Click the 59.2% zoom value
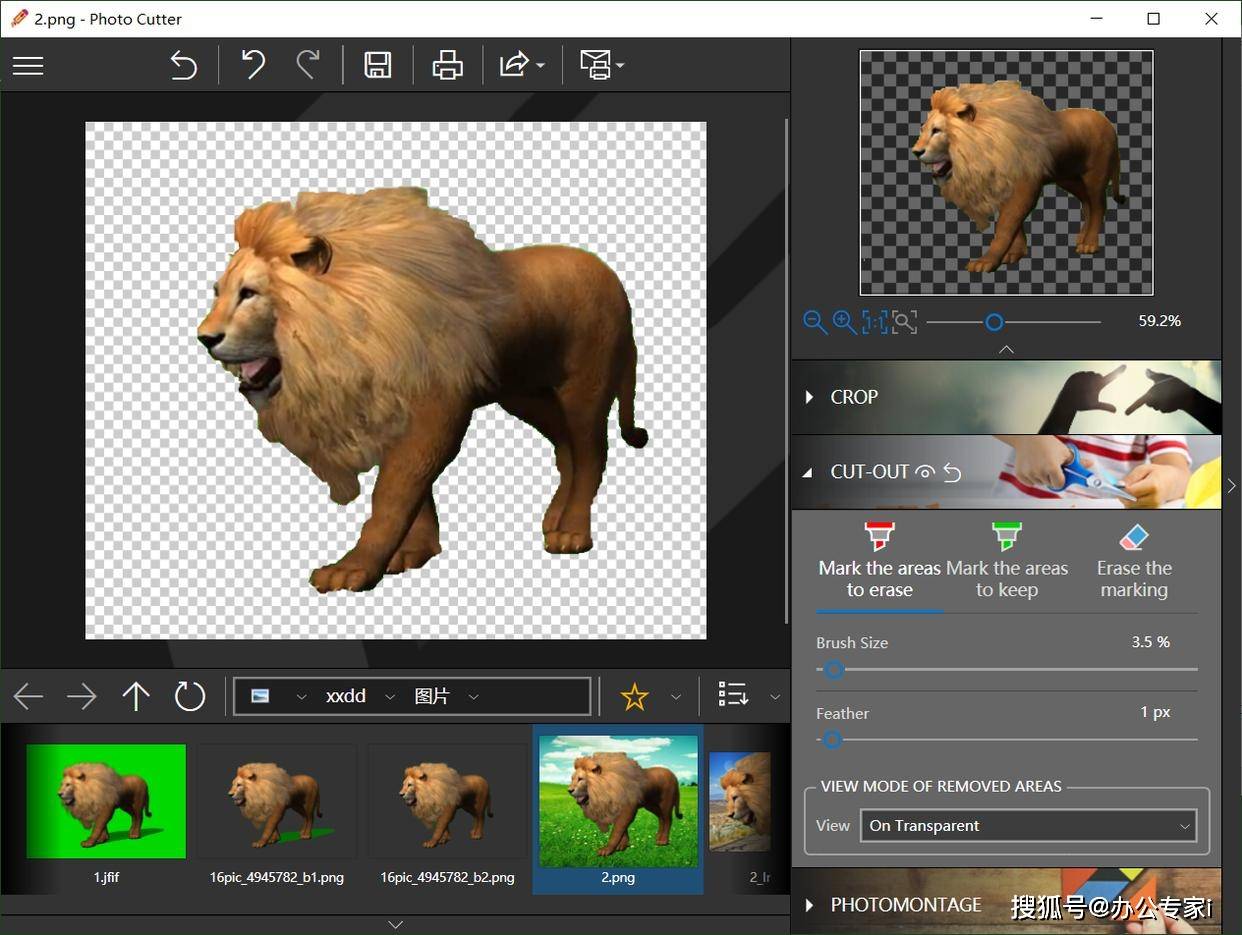Viewport: 1242px width, 935px height. [x=1159, y=321]
